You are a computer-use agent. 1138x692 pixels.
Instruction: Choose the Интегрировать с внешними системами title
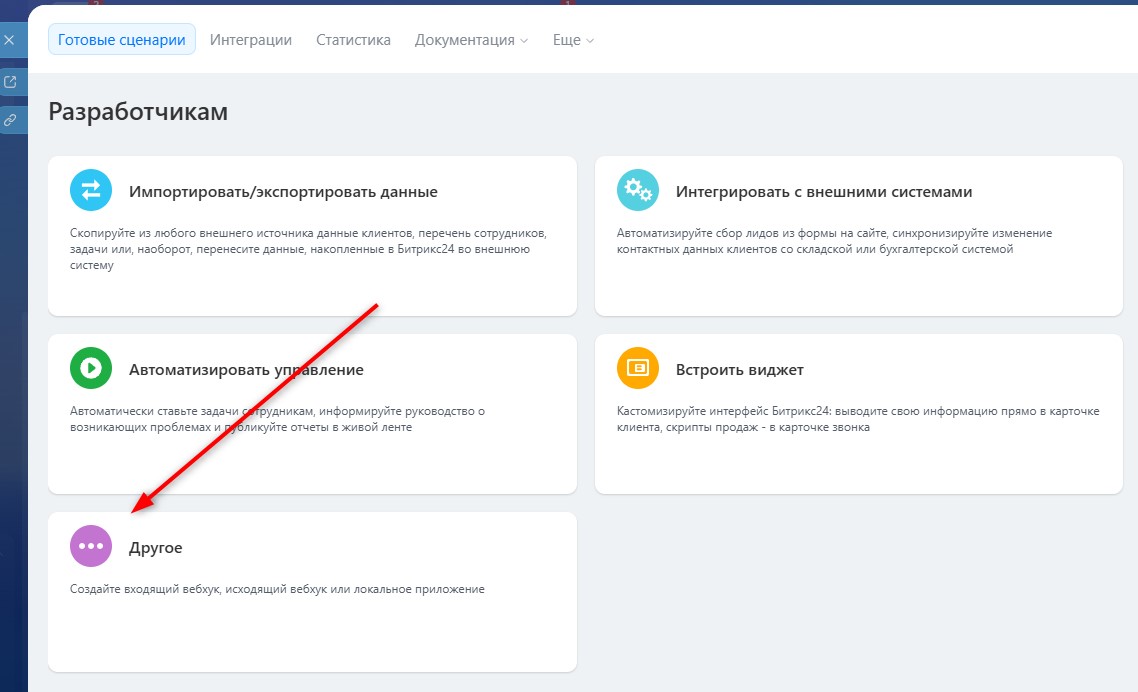[824, 192]
